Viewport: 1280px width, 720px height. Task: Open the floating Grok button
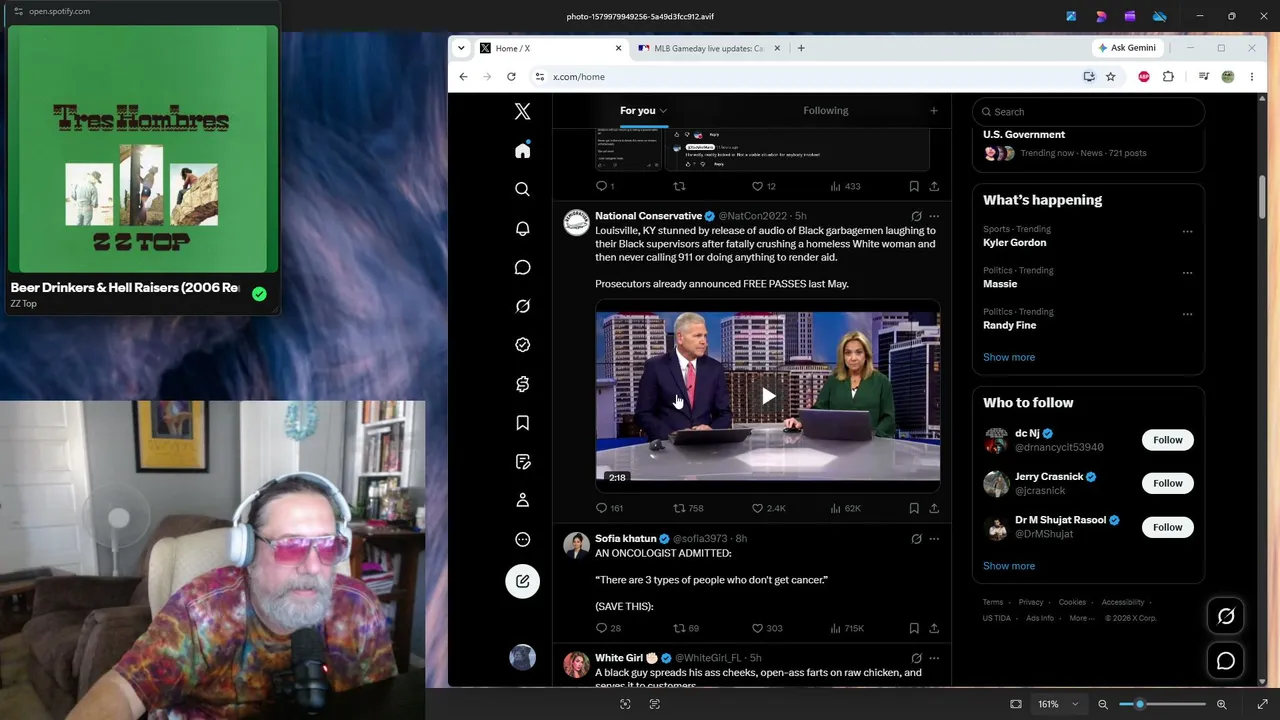point(1226,616)
